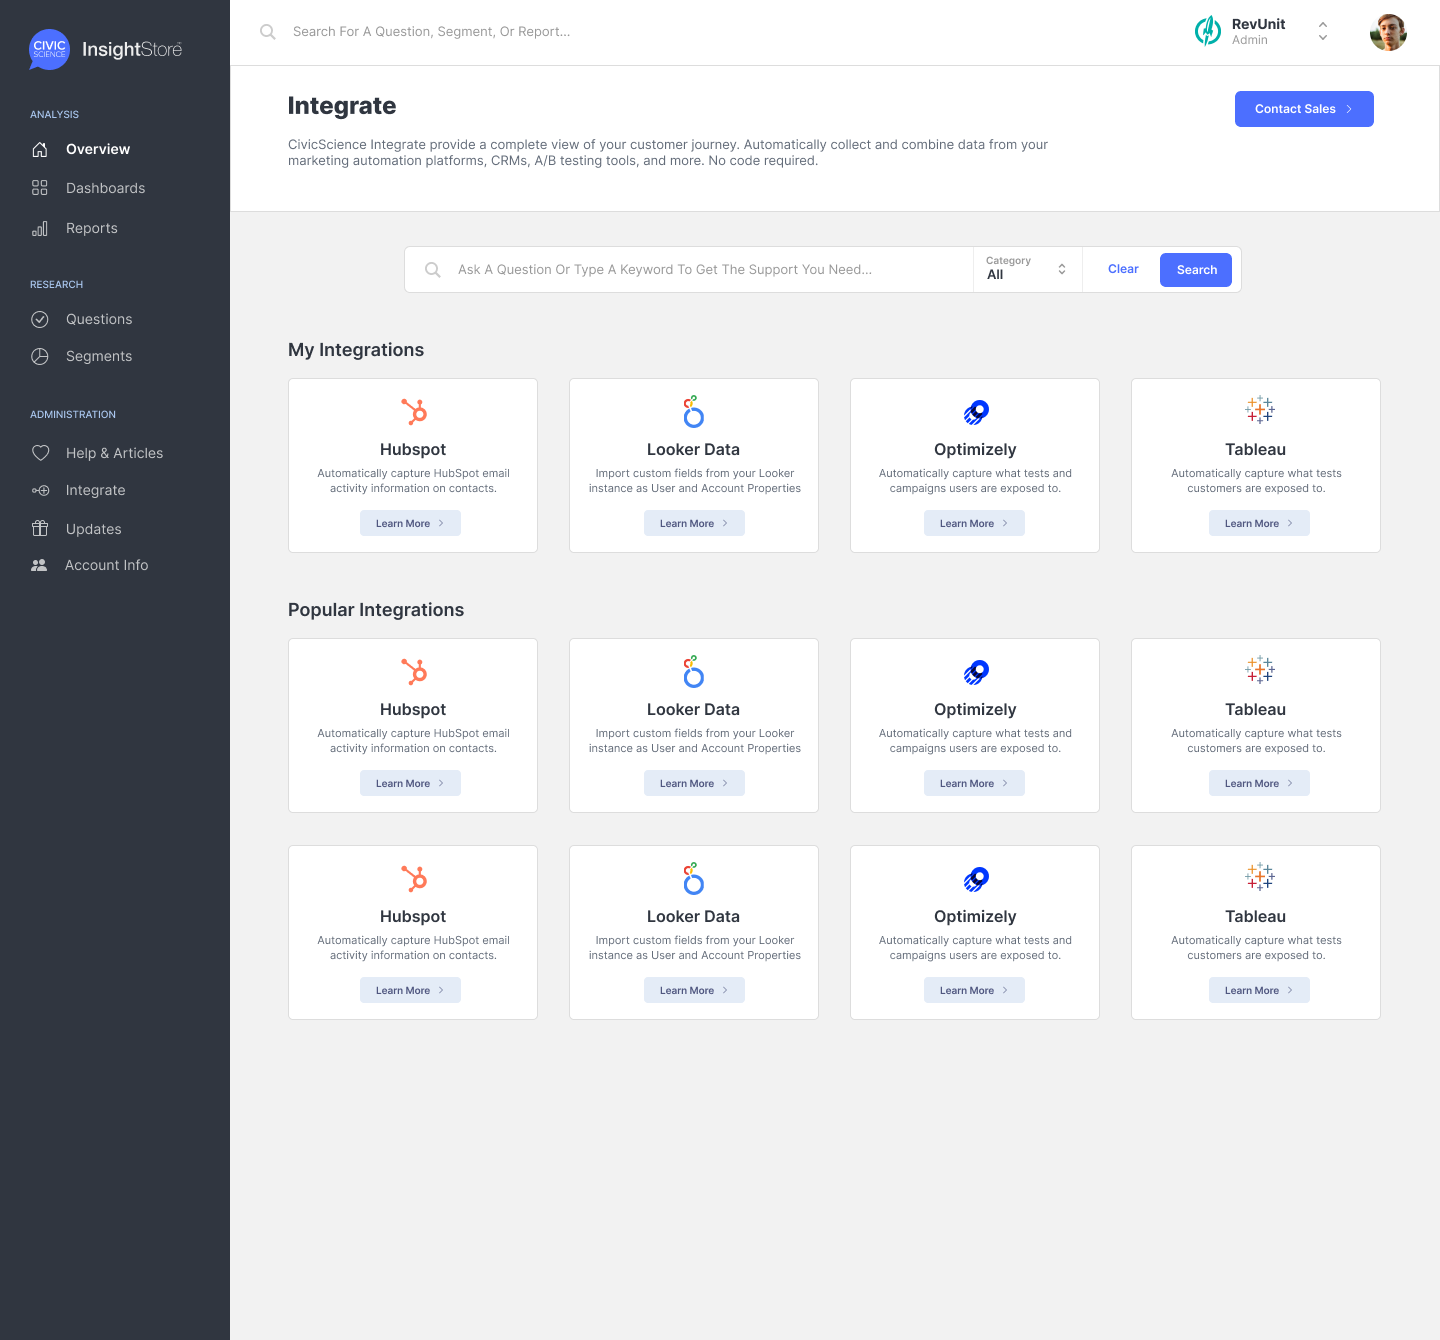The width and height of the screenshot is (1440, 1340).
Task: Go to Account Info sidebar label
Action: 106,565
